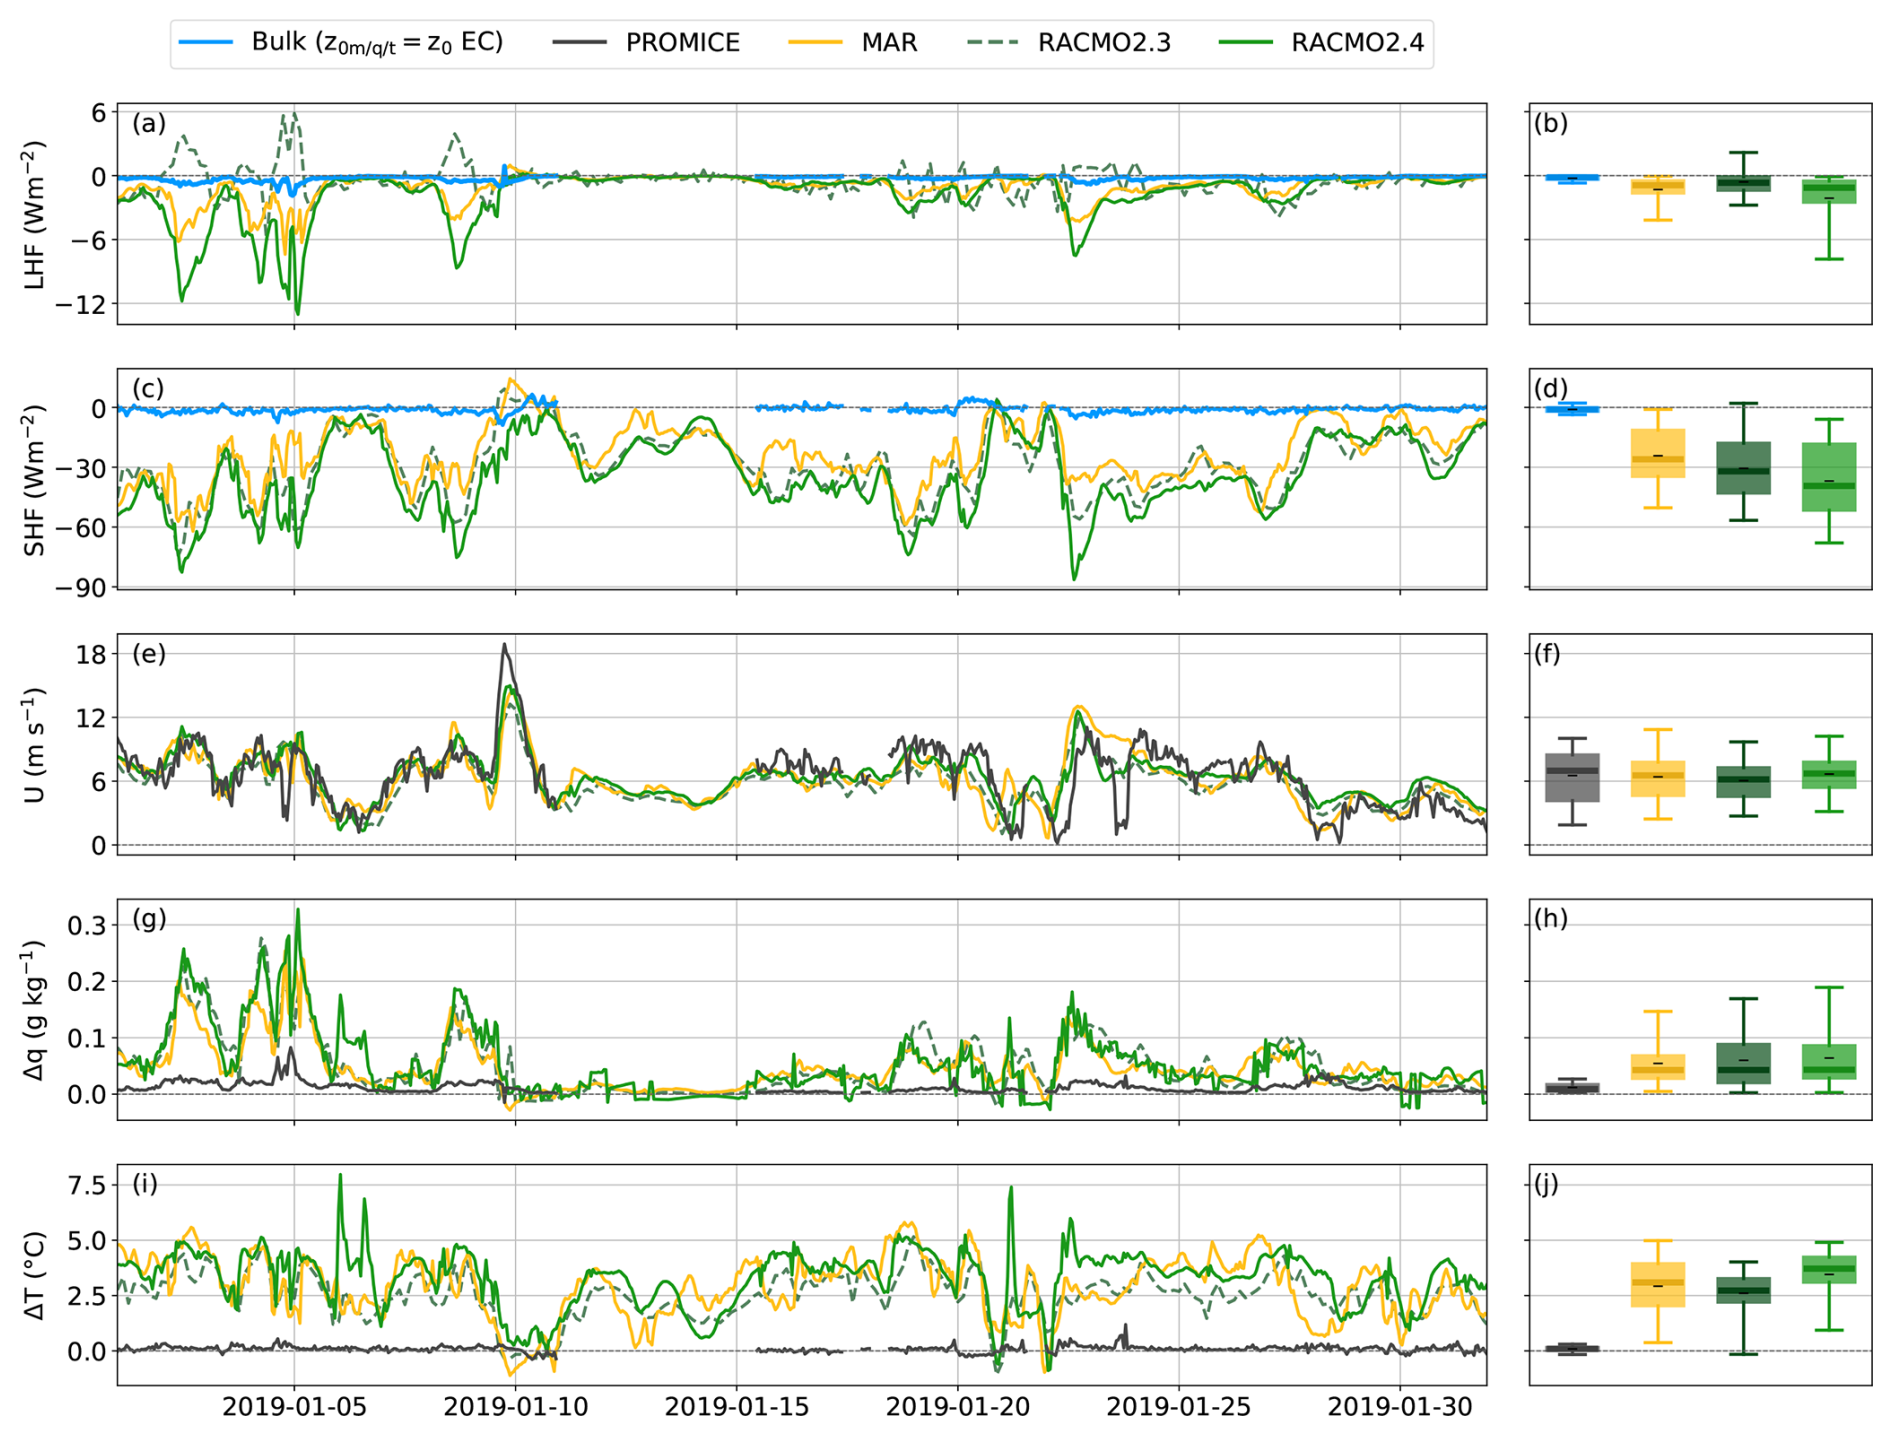Screen dimensions: 1892x1435
Task: Click the panel (c) label
Action: pos(149,389)
